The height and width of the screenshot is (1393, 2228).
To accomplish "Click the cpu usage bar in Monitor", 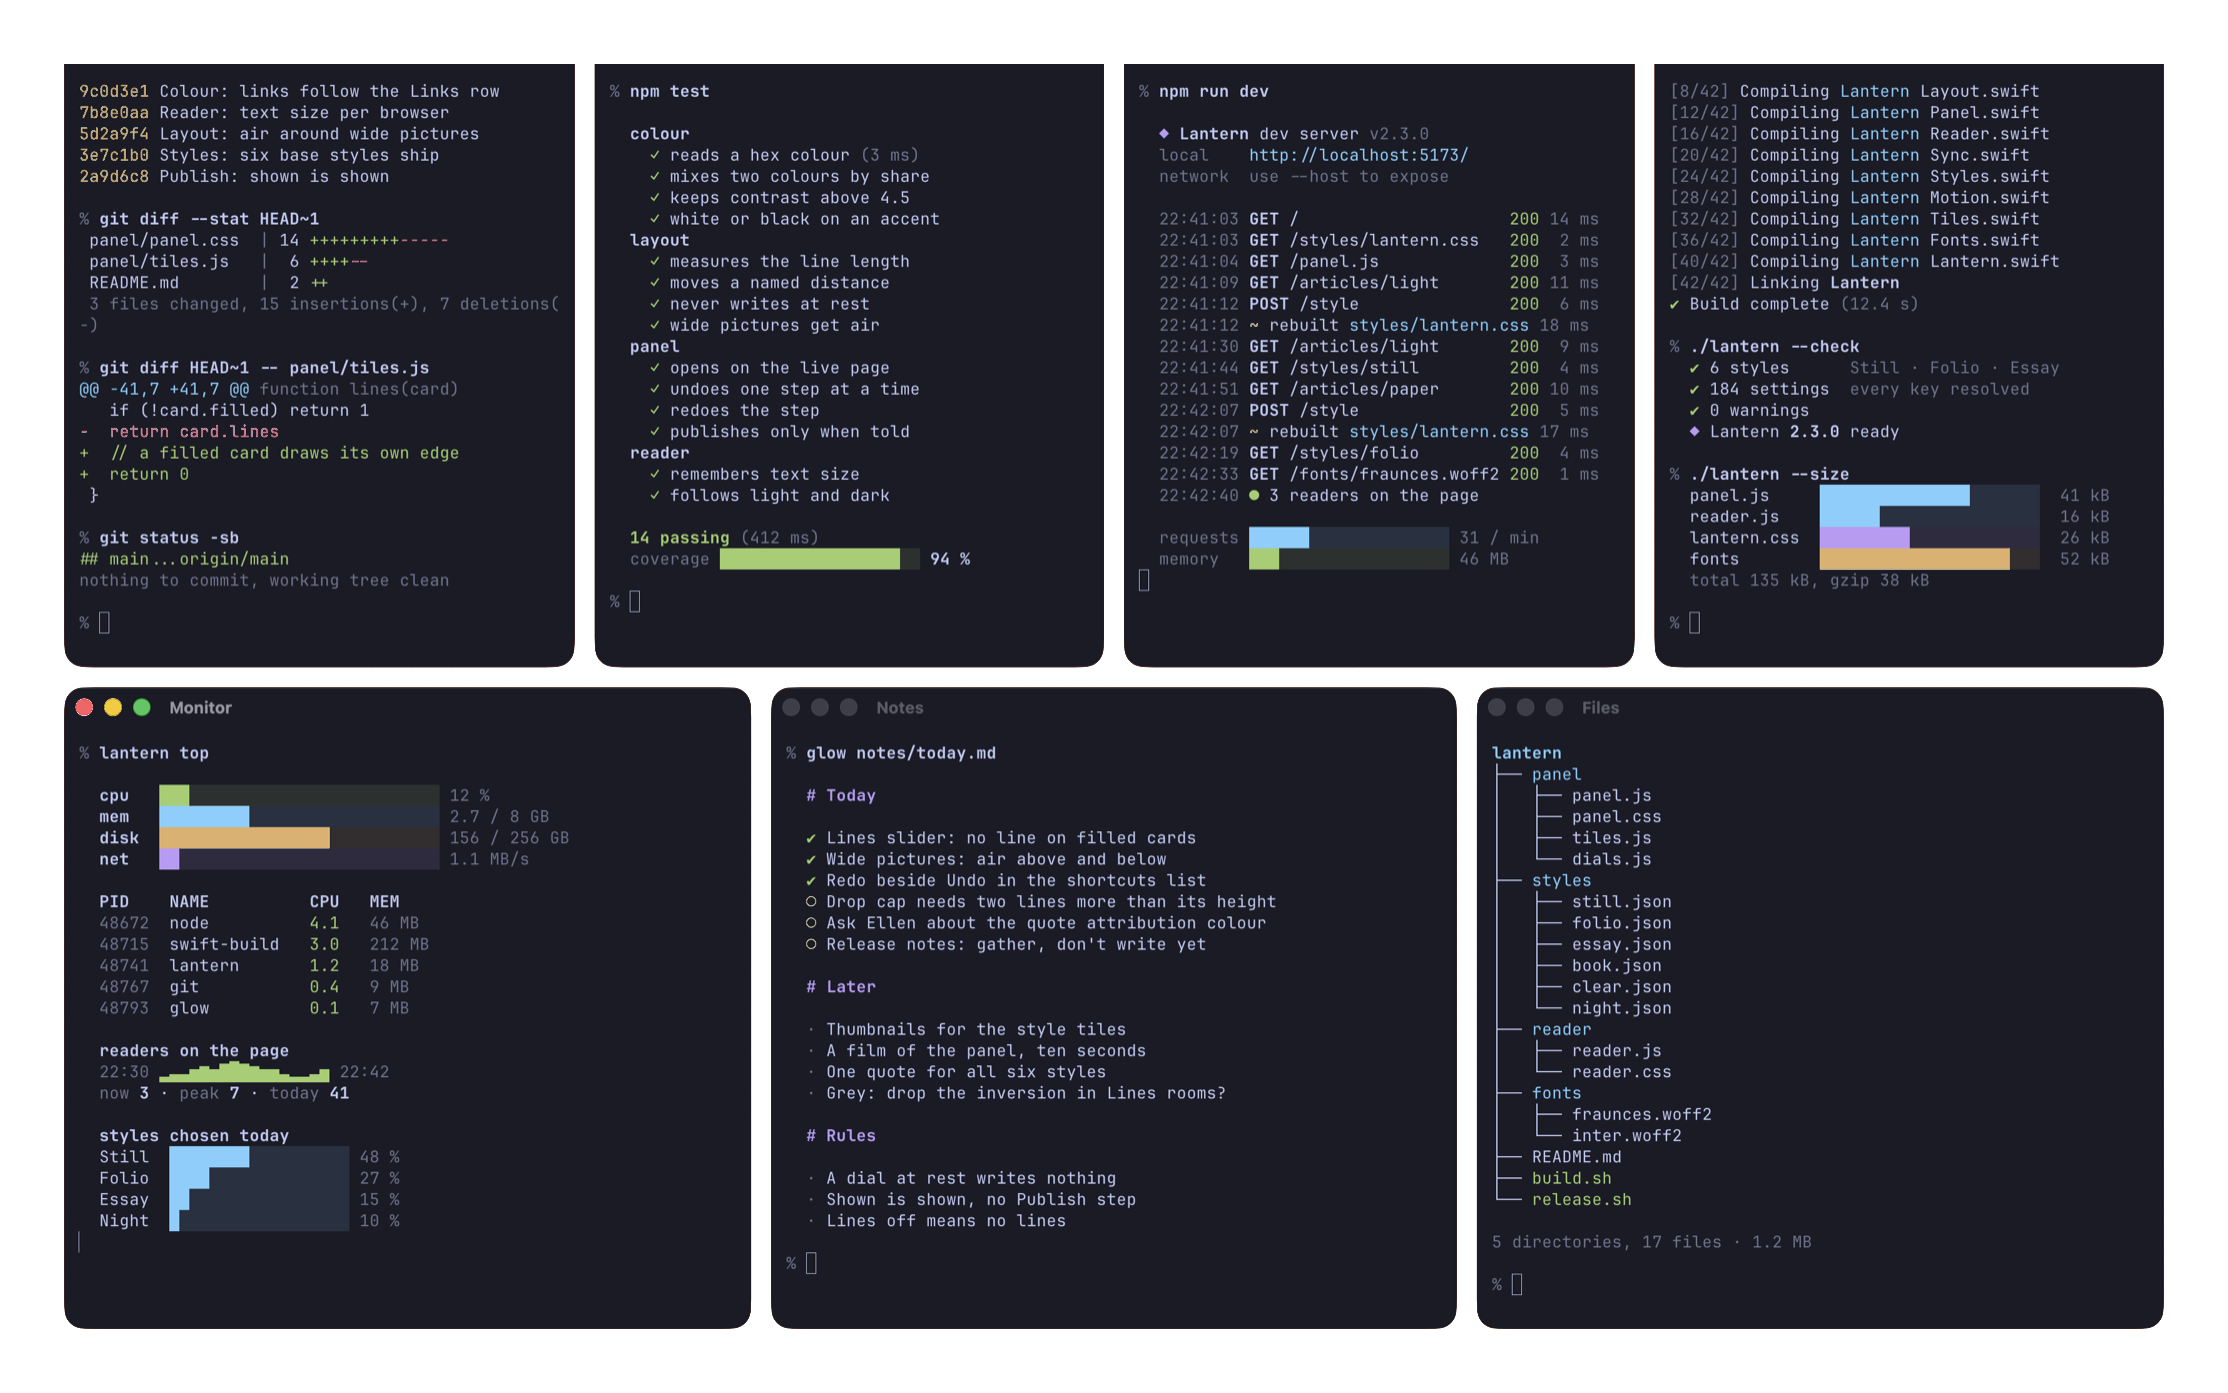I will click(299, 795).
